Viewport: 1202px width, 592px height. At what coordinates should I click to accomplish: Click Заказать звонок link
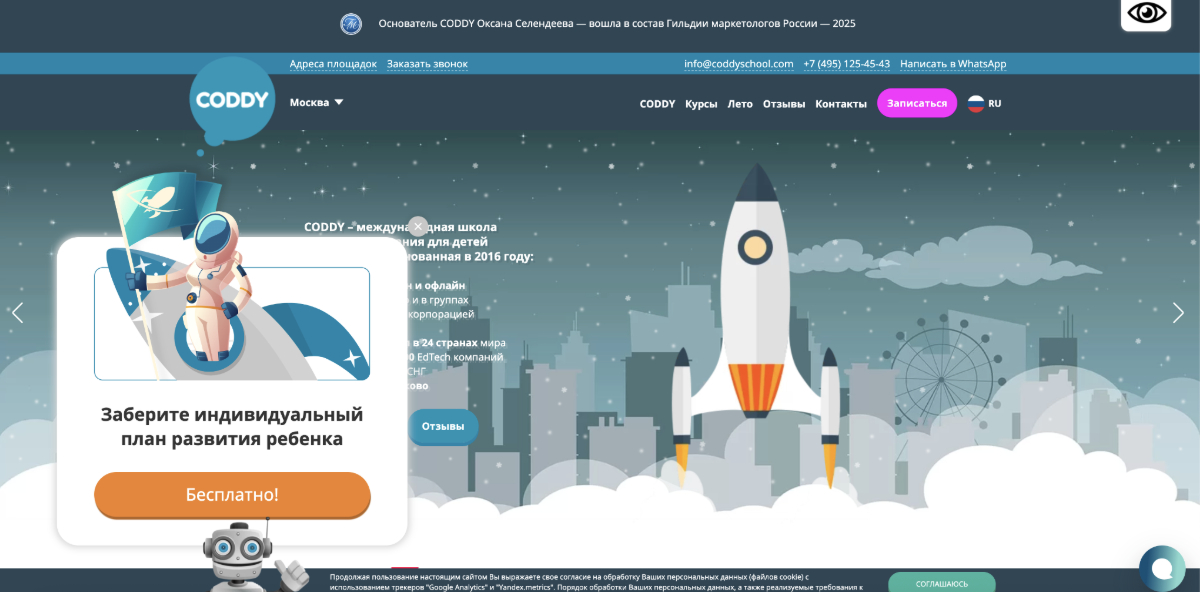427,64
